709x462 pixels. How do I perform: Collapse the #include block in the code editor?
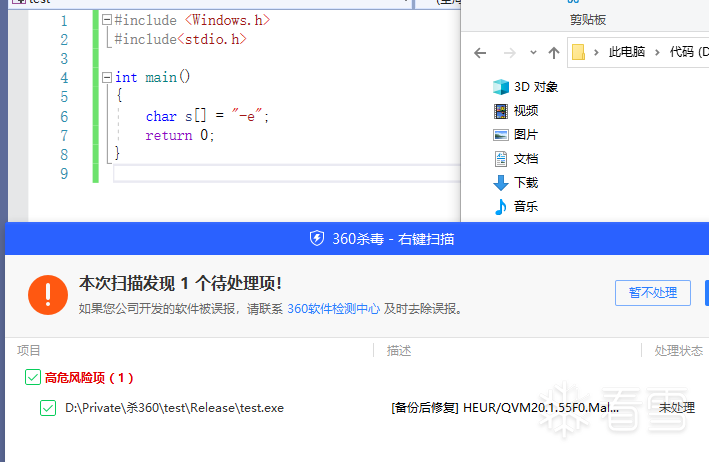tap(107, 19)
